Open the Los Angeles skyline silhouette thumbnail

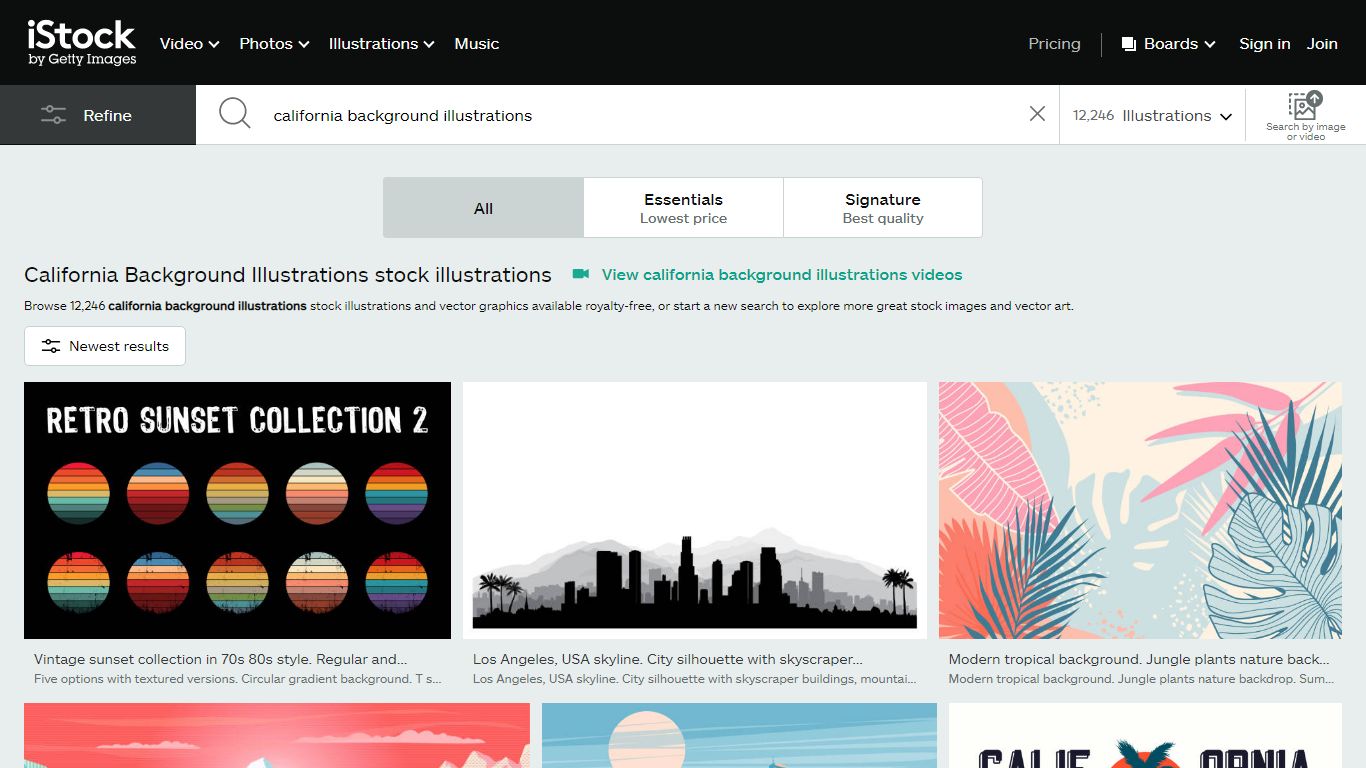click(x=695, y=510)
